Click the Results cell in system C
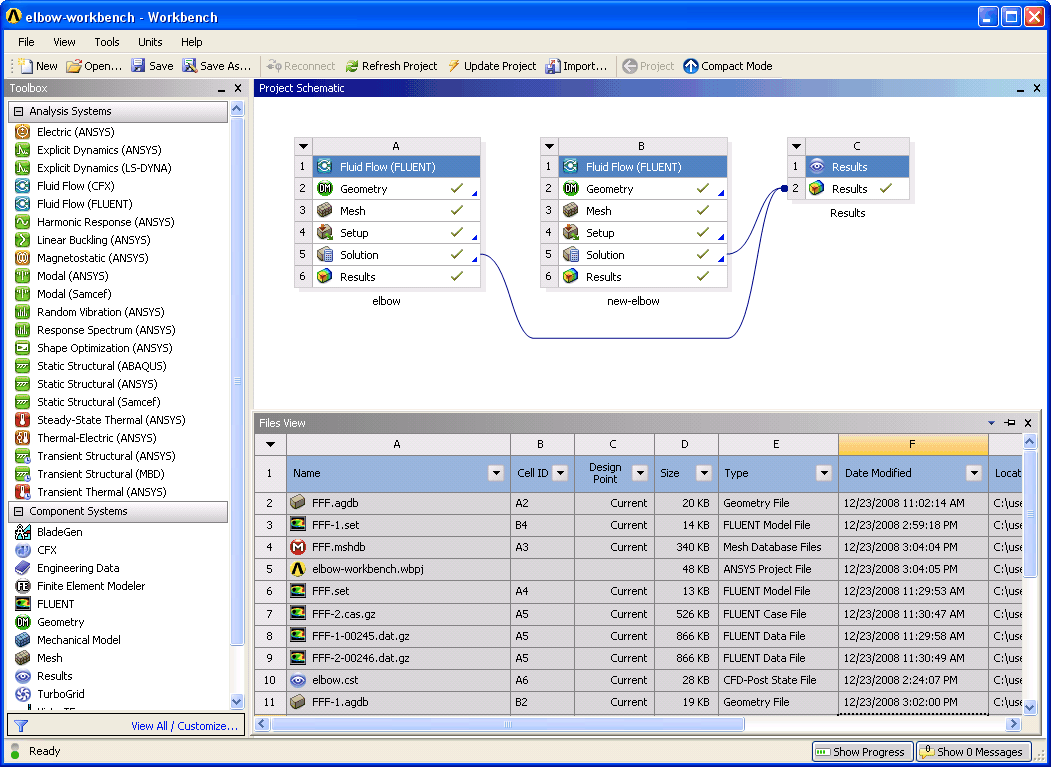Image resolution: width=1051 pixels, height=767 pixels. (x=857, y=189)
